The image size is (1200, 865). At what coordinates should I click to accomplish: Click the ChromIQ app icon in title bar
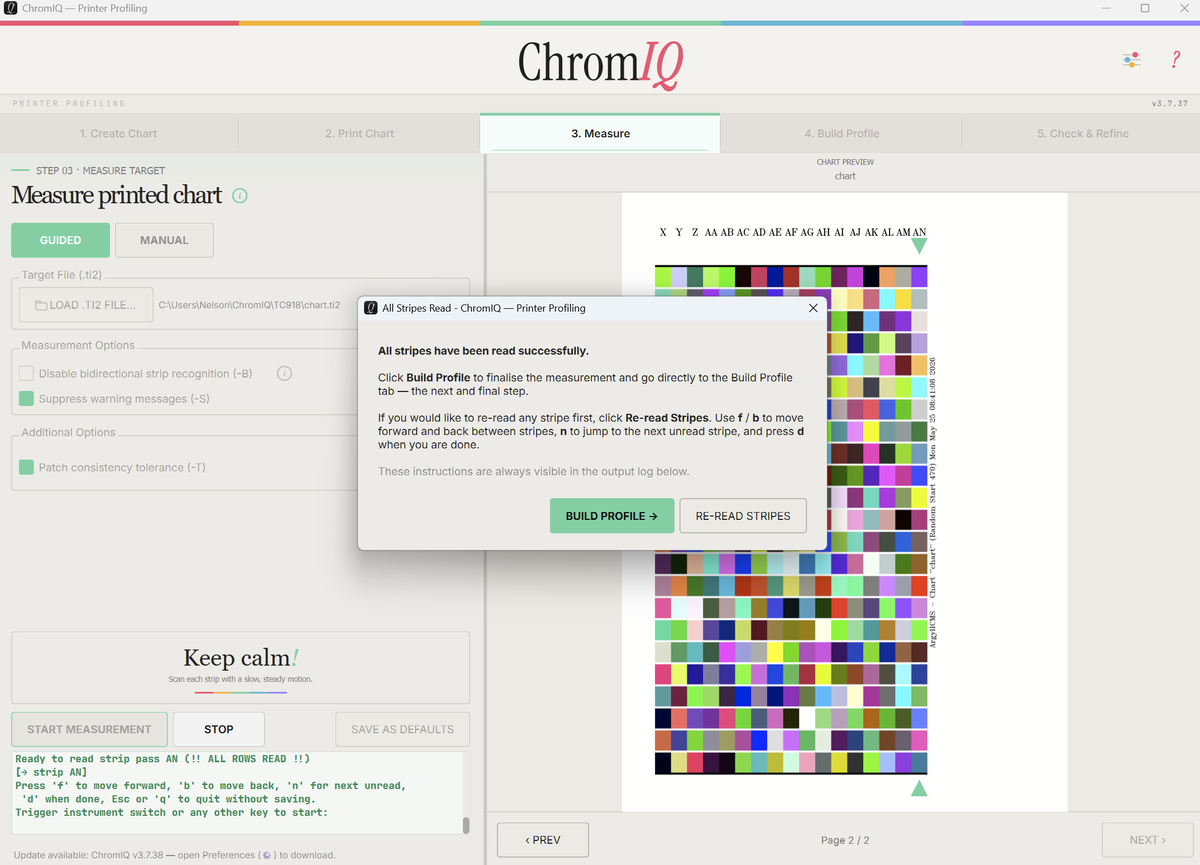coord(11,8)
